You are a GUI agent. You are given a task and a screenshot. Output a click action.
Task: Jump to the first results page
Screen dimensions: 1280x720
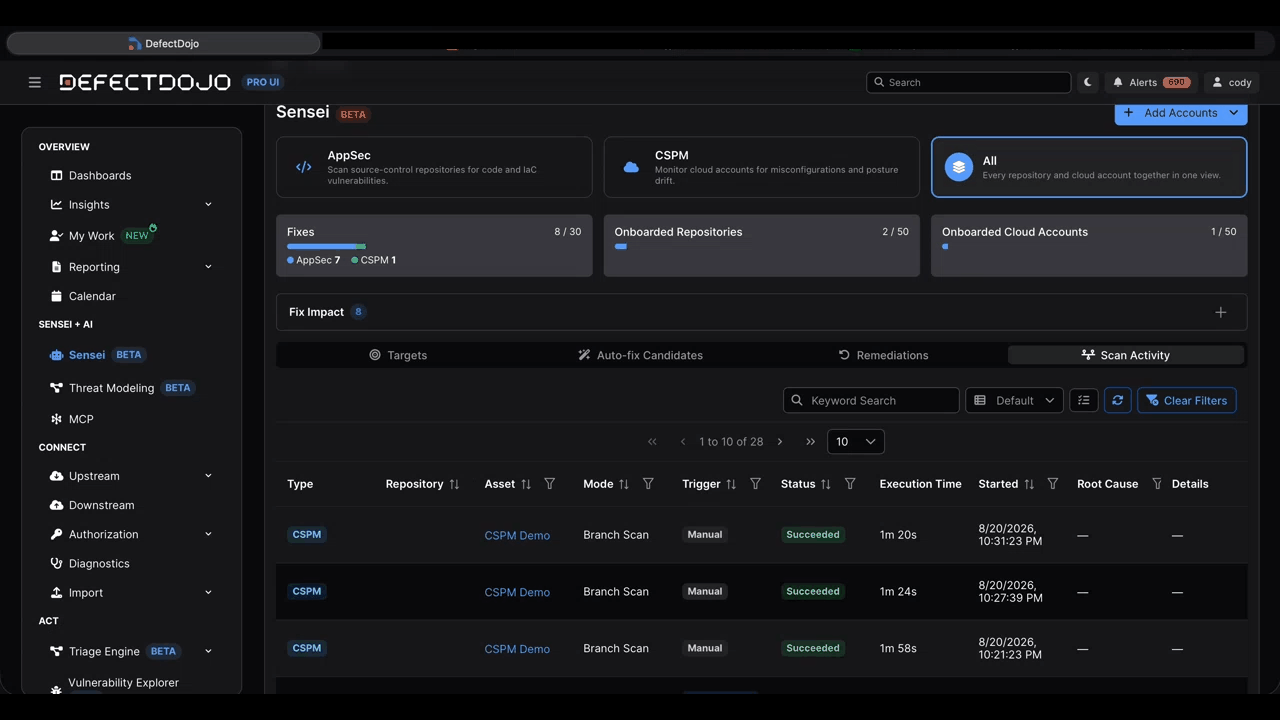pos(652,441)
